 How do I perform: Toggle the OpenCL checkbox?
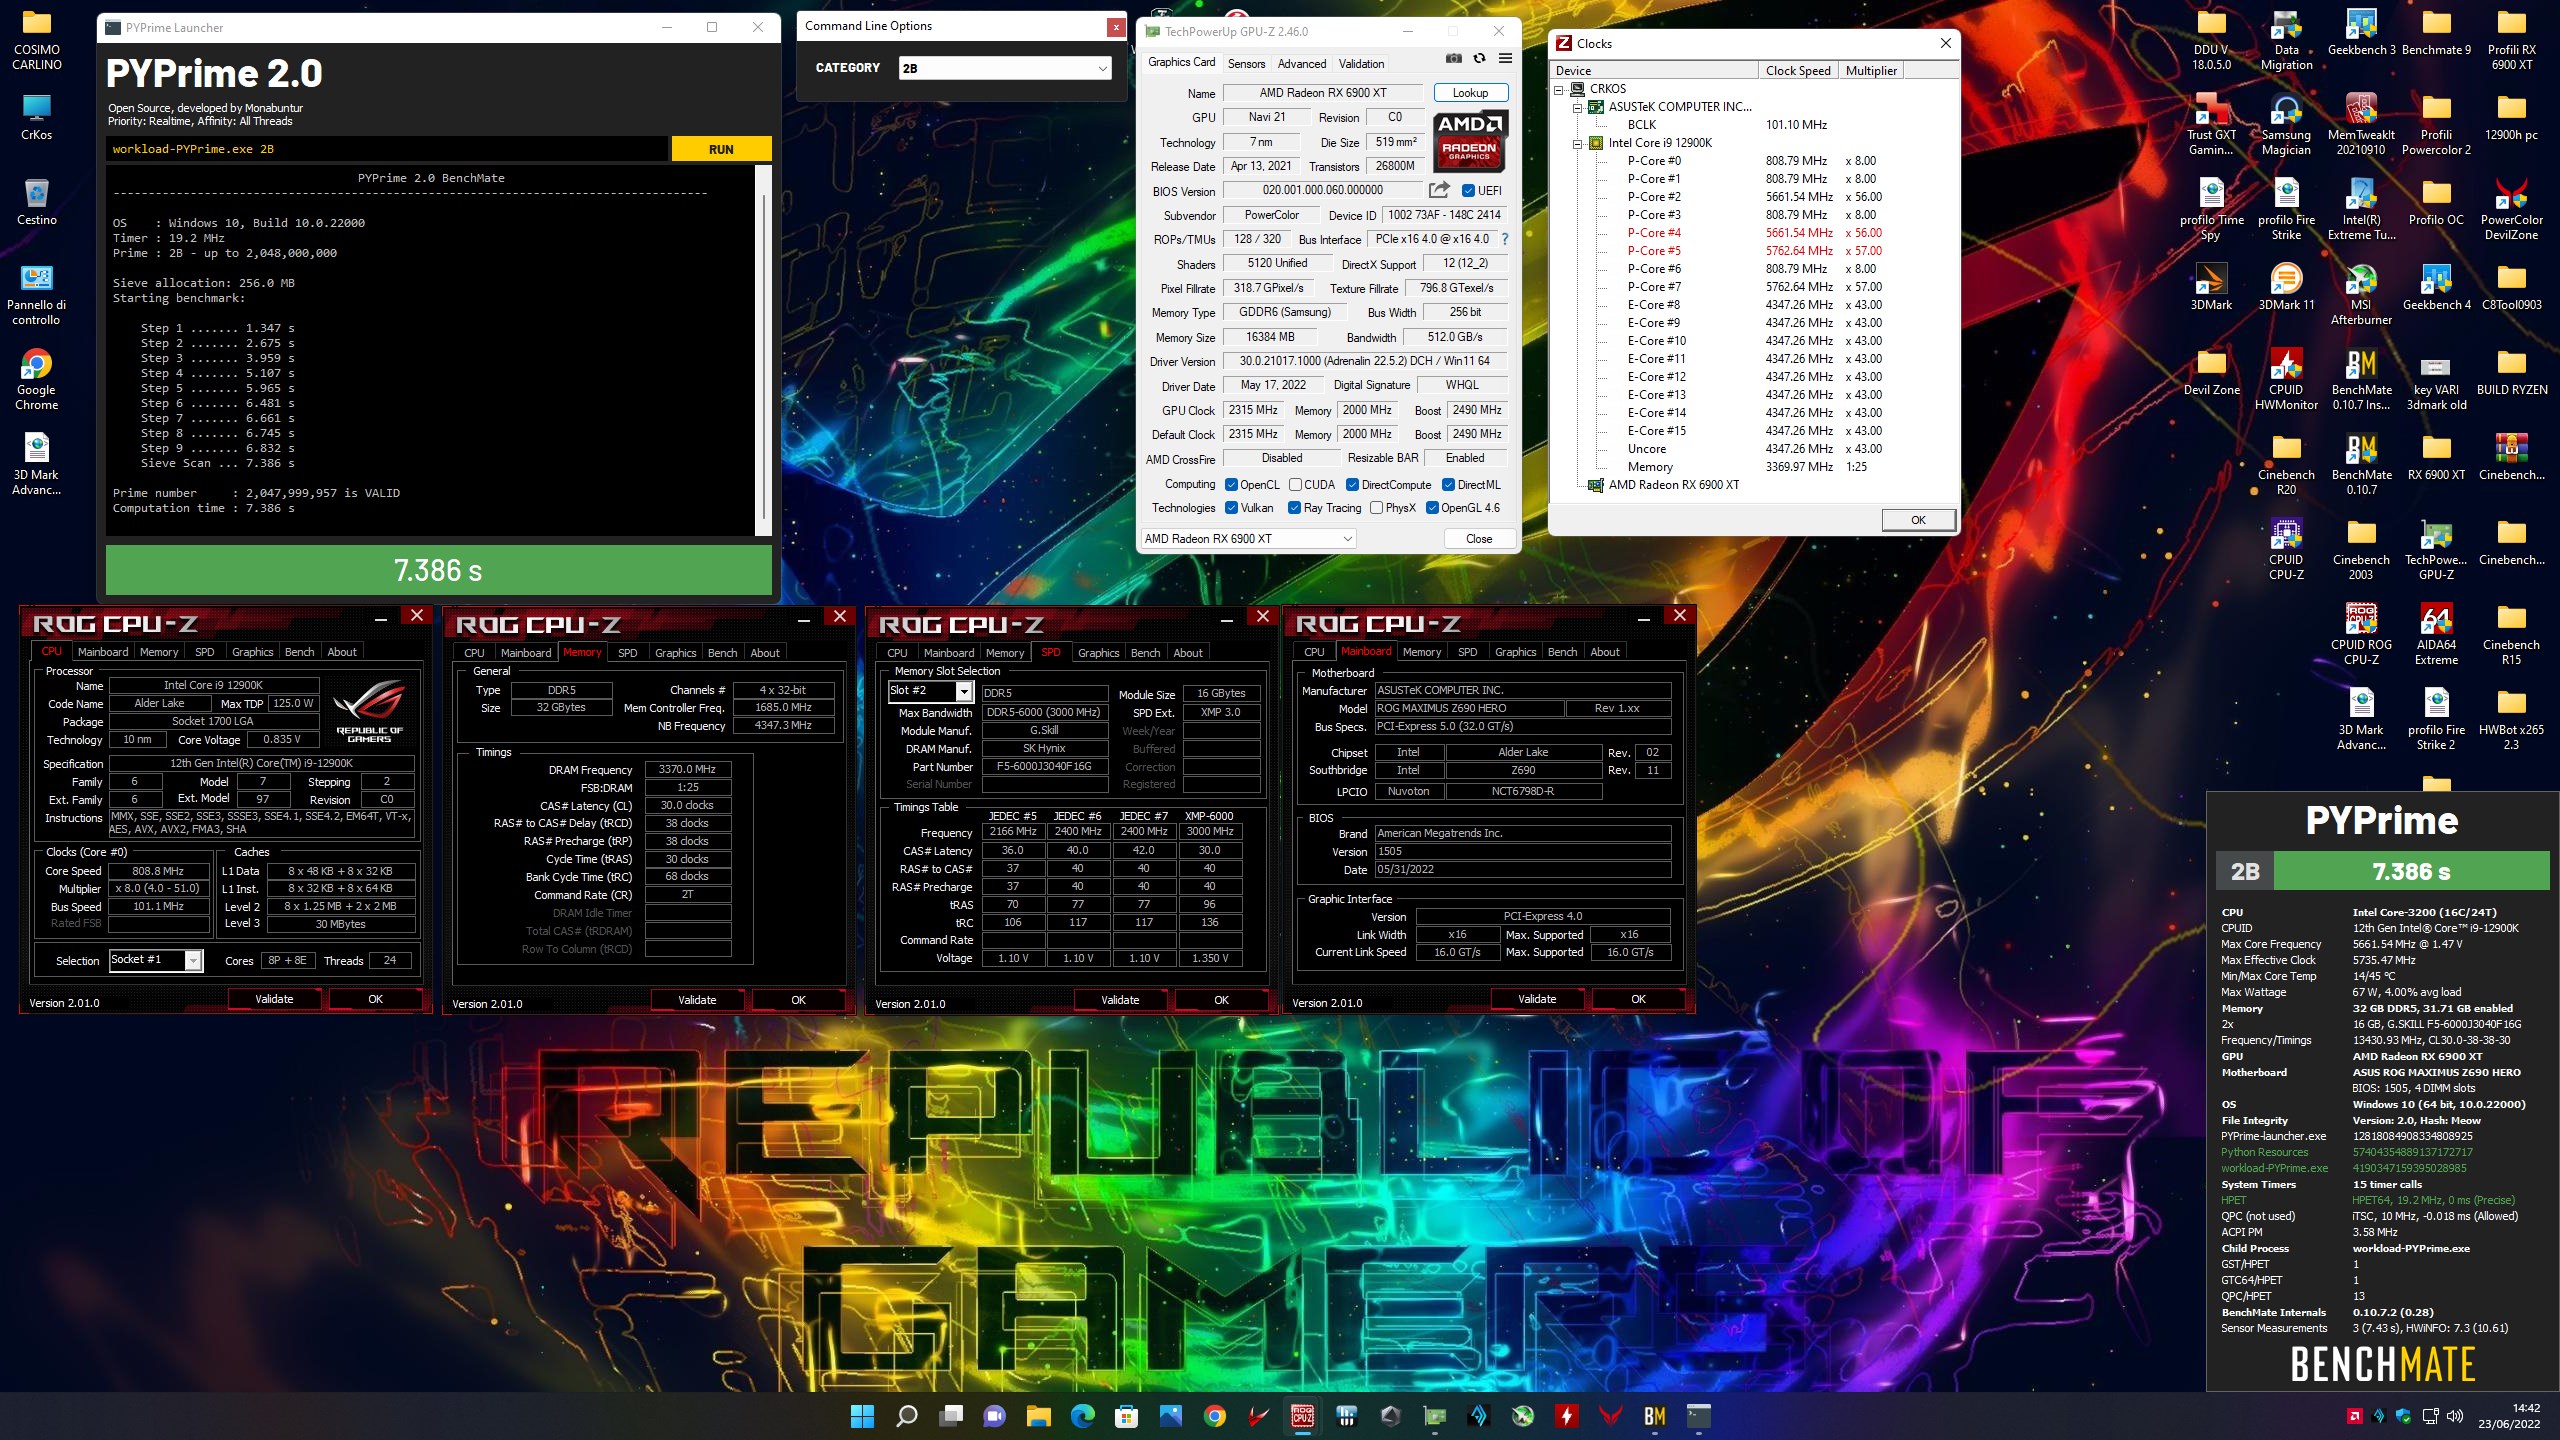(1232, 485)
